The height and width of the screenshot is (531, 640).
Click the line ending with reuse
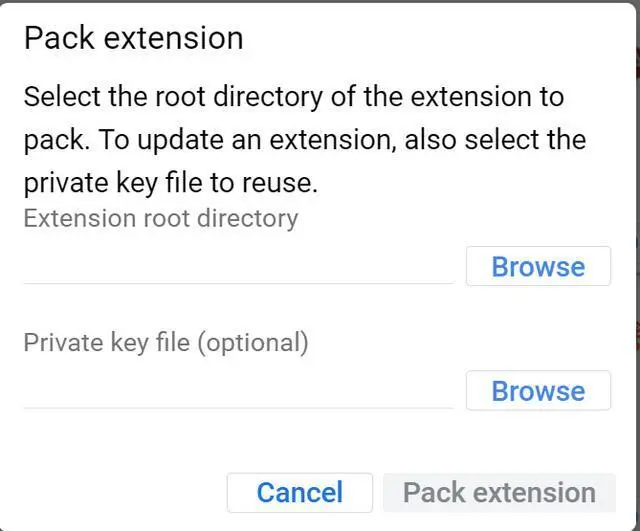(x=170, y=183)
